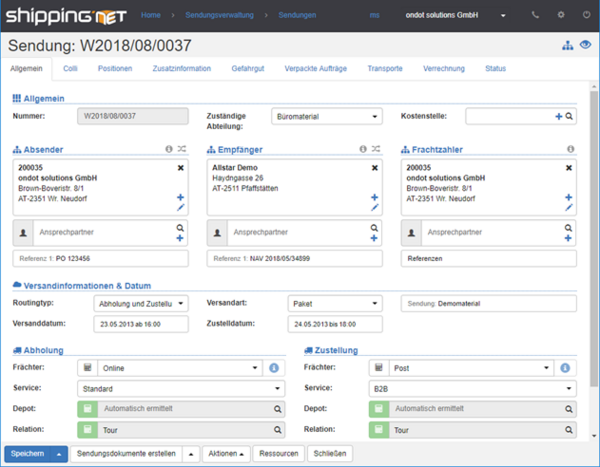The height and width of the screenshot is (467, 600).
Task: Open the Zustellung Service B2B dropdown
Action: pyautogui.click(x=472, y=388)
